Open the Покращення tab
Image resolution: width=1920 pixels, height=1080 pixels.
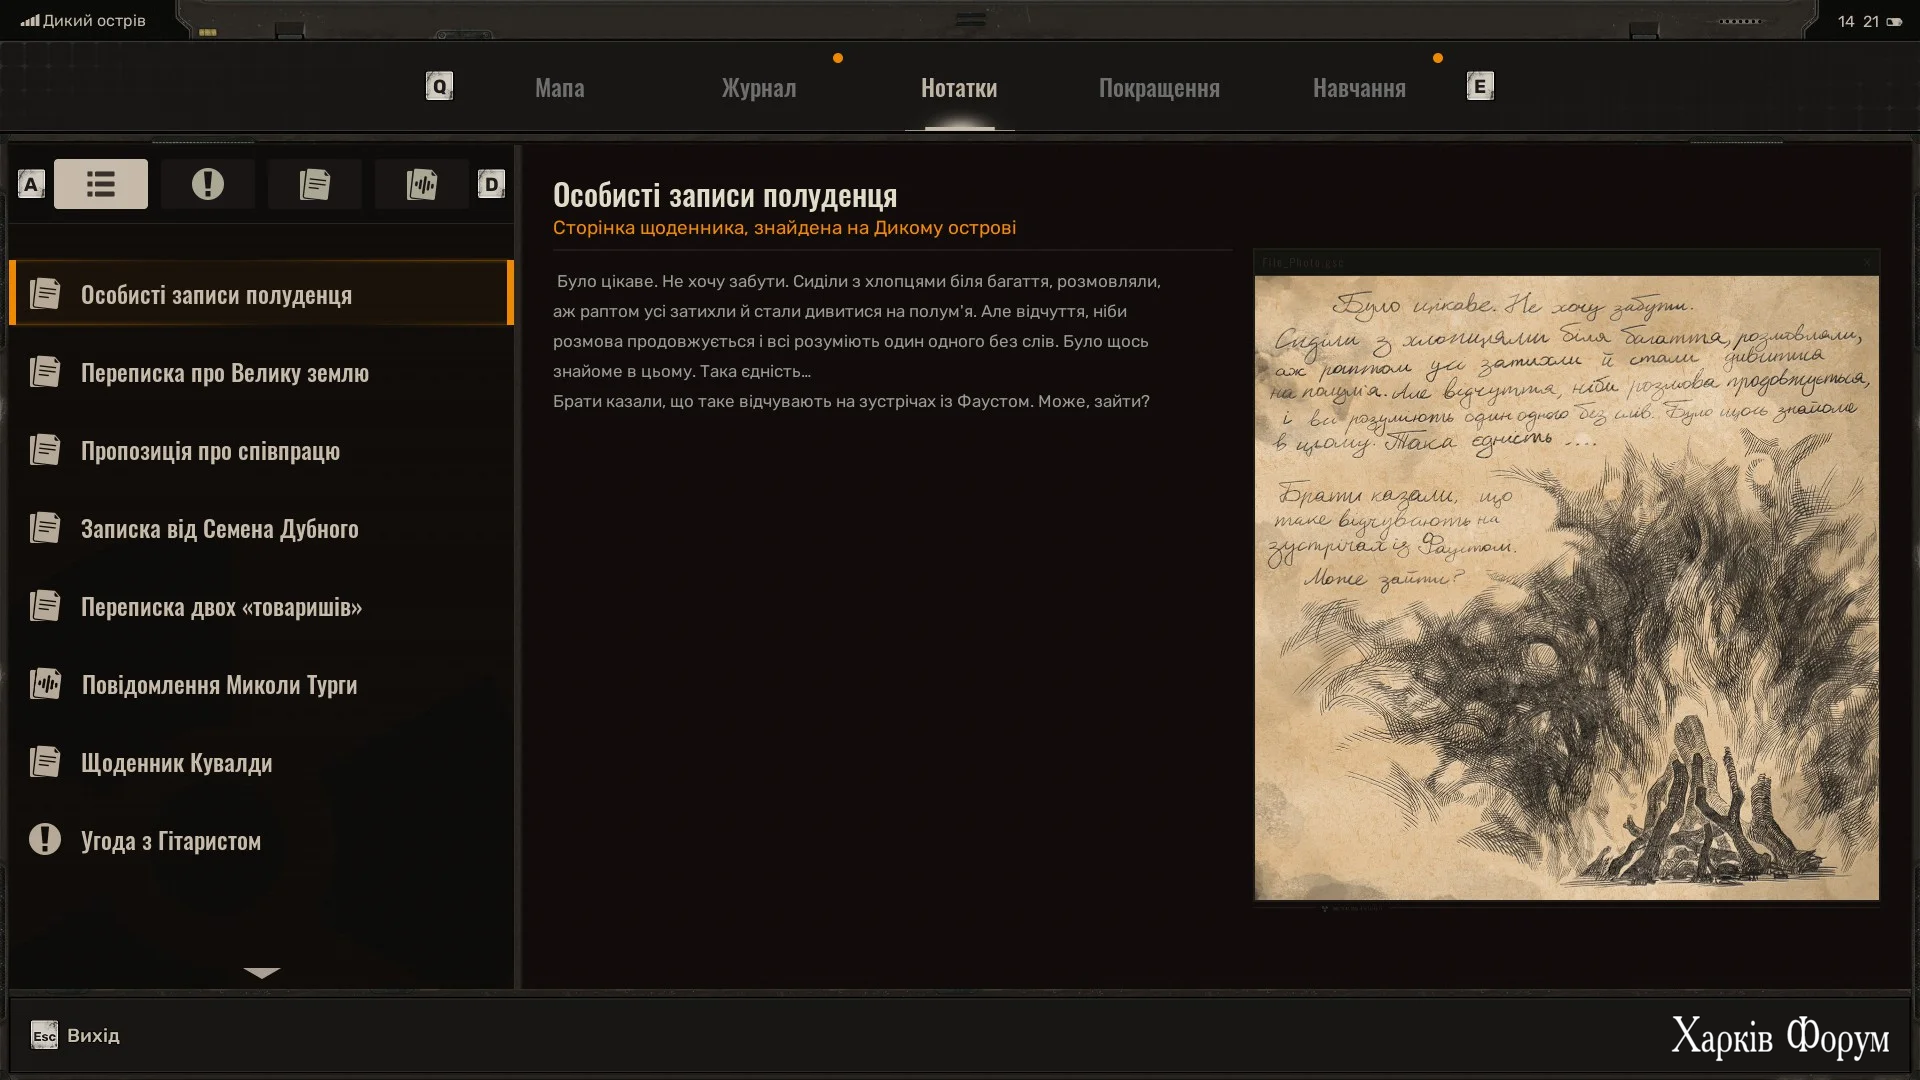1159,88
